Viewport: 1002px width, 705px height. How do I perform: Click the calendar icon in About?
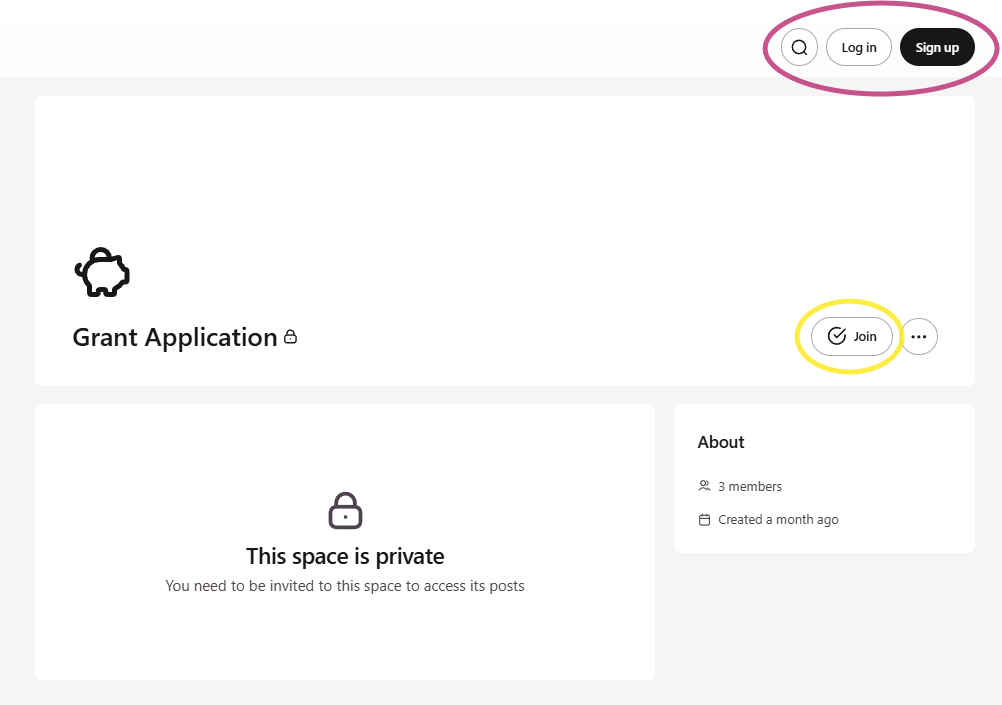coord(704,520)
